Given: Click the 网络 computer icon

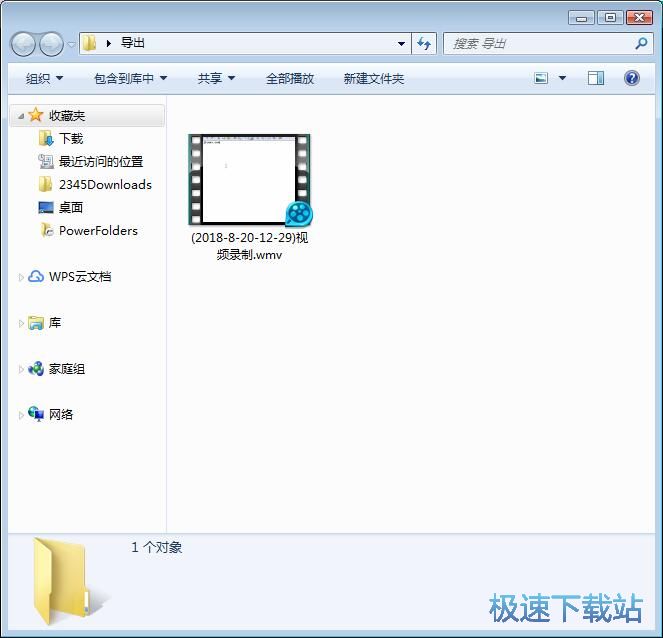Looking at the screenshot, I should [36, 414].
